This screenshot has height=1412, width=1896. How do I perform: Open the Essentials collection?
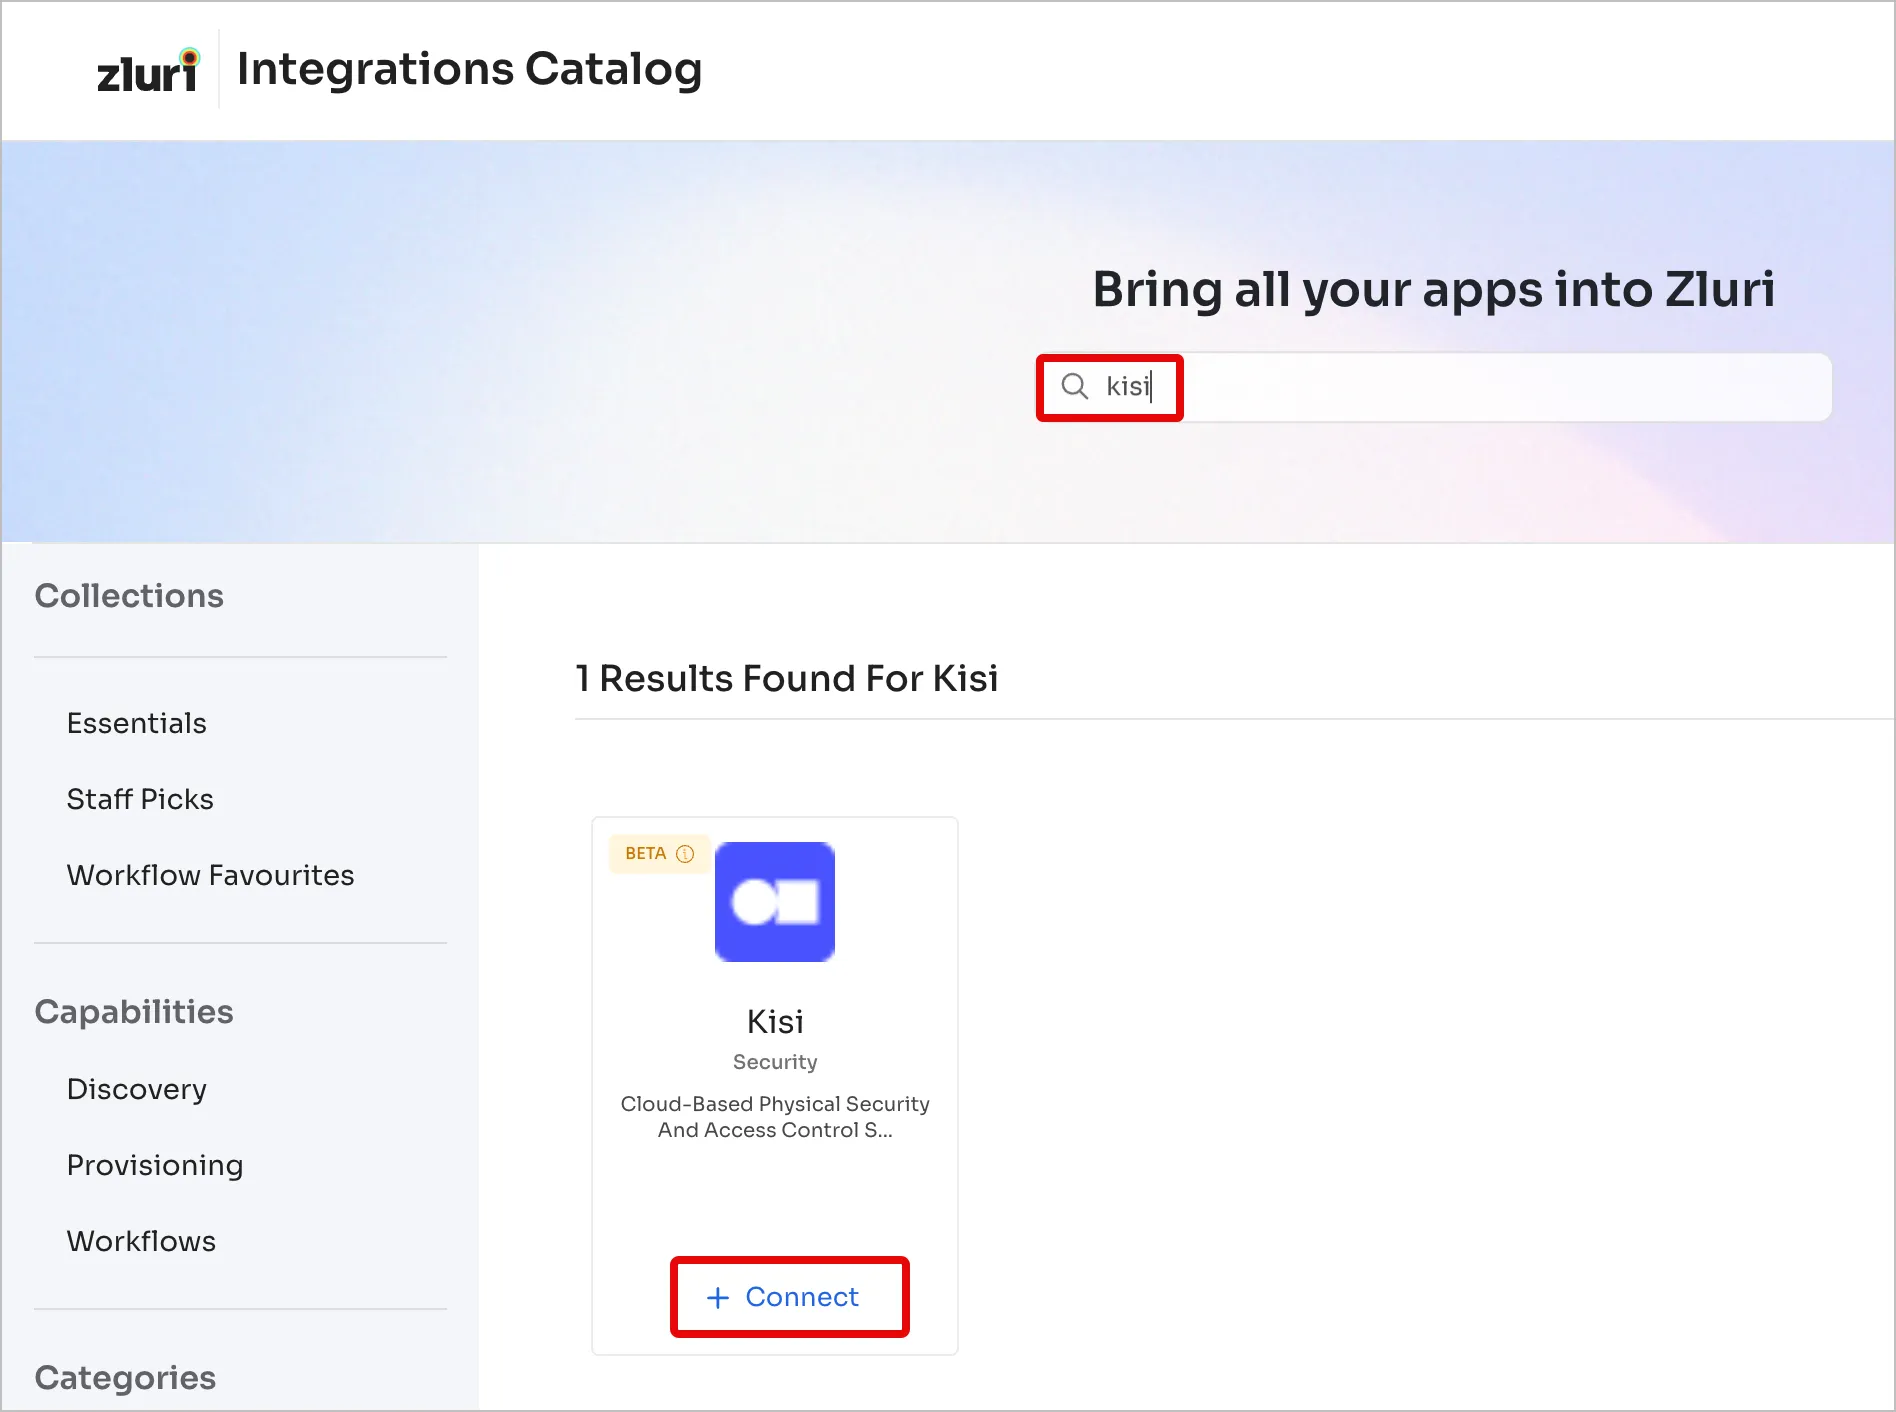(137, 723)
